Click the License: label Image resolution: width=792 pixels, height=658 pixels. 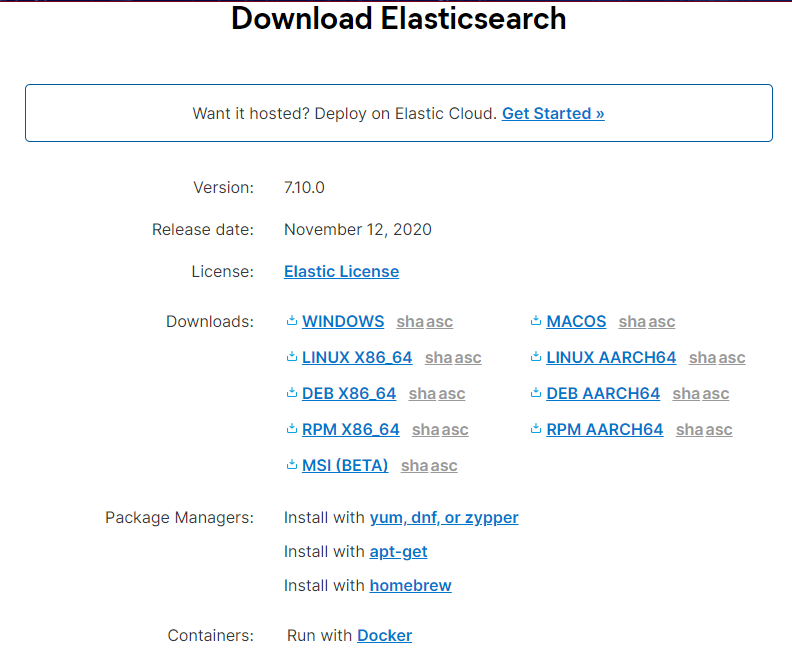(223, 272)
